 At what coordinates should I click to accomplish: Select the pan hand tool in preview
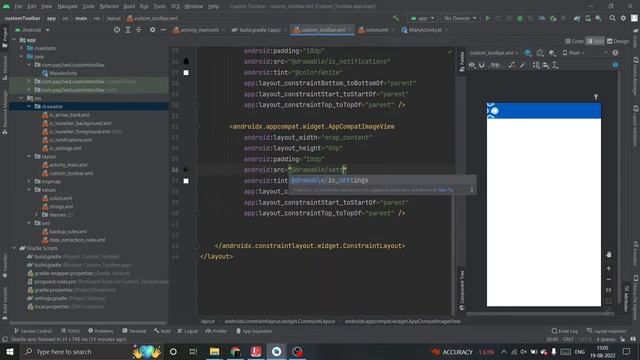pos(609,254)
